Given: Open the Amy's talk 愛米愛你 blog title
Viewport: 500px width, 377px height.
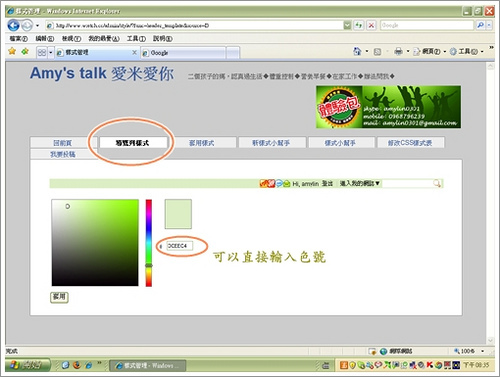Looking at the screenshot, I should pyautogui.click(x=102, y=73).
